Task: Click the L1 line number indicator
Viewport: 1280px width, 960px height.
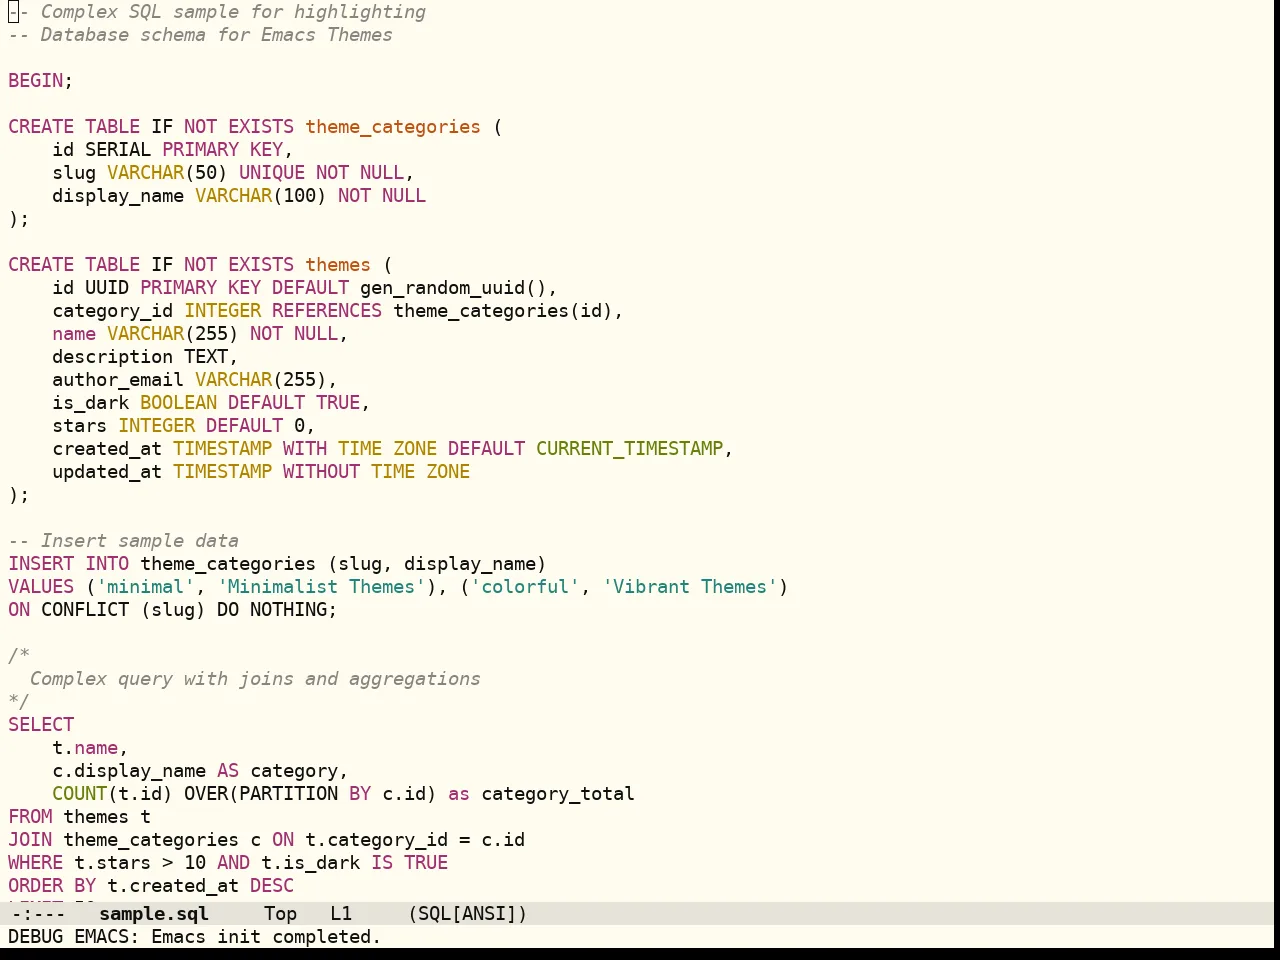Action: (341, 914)
